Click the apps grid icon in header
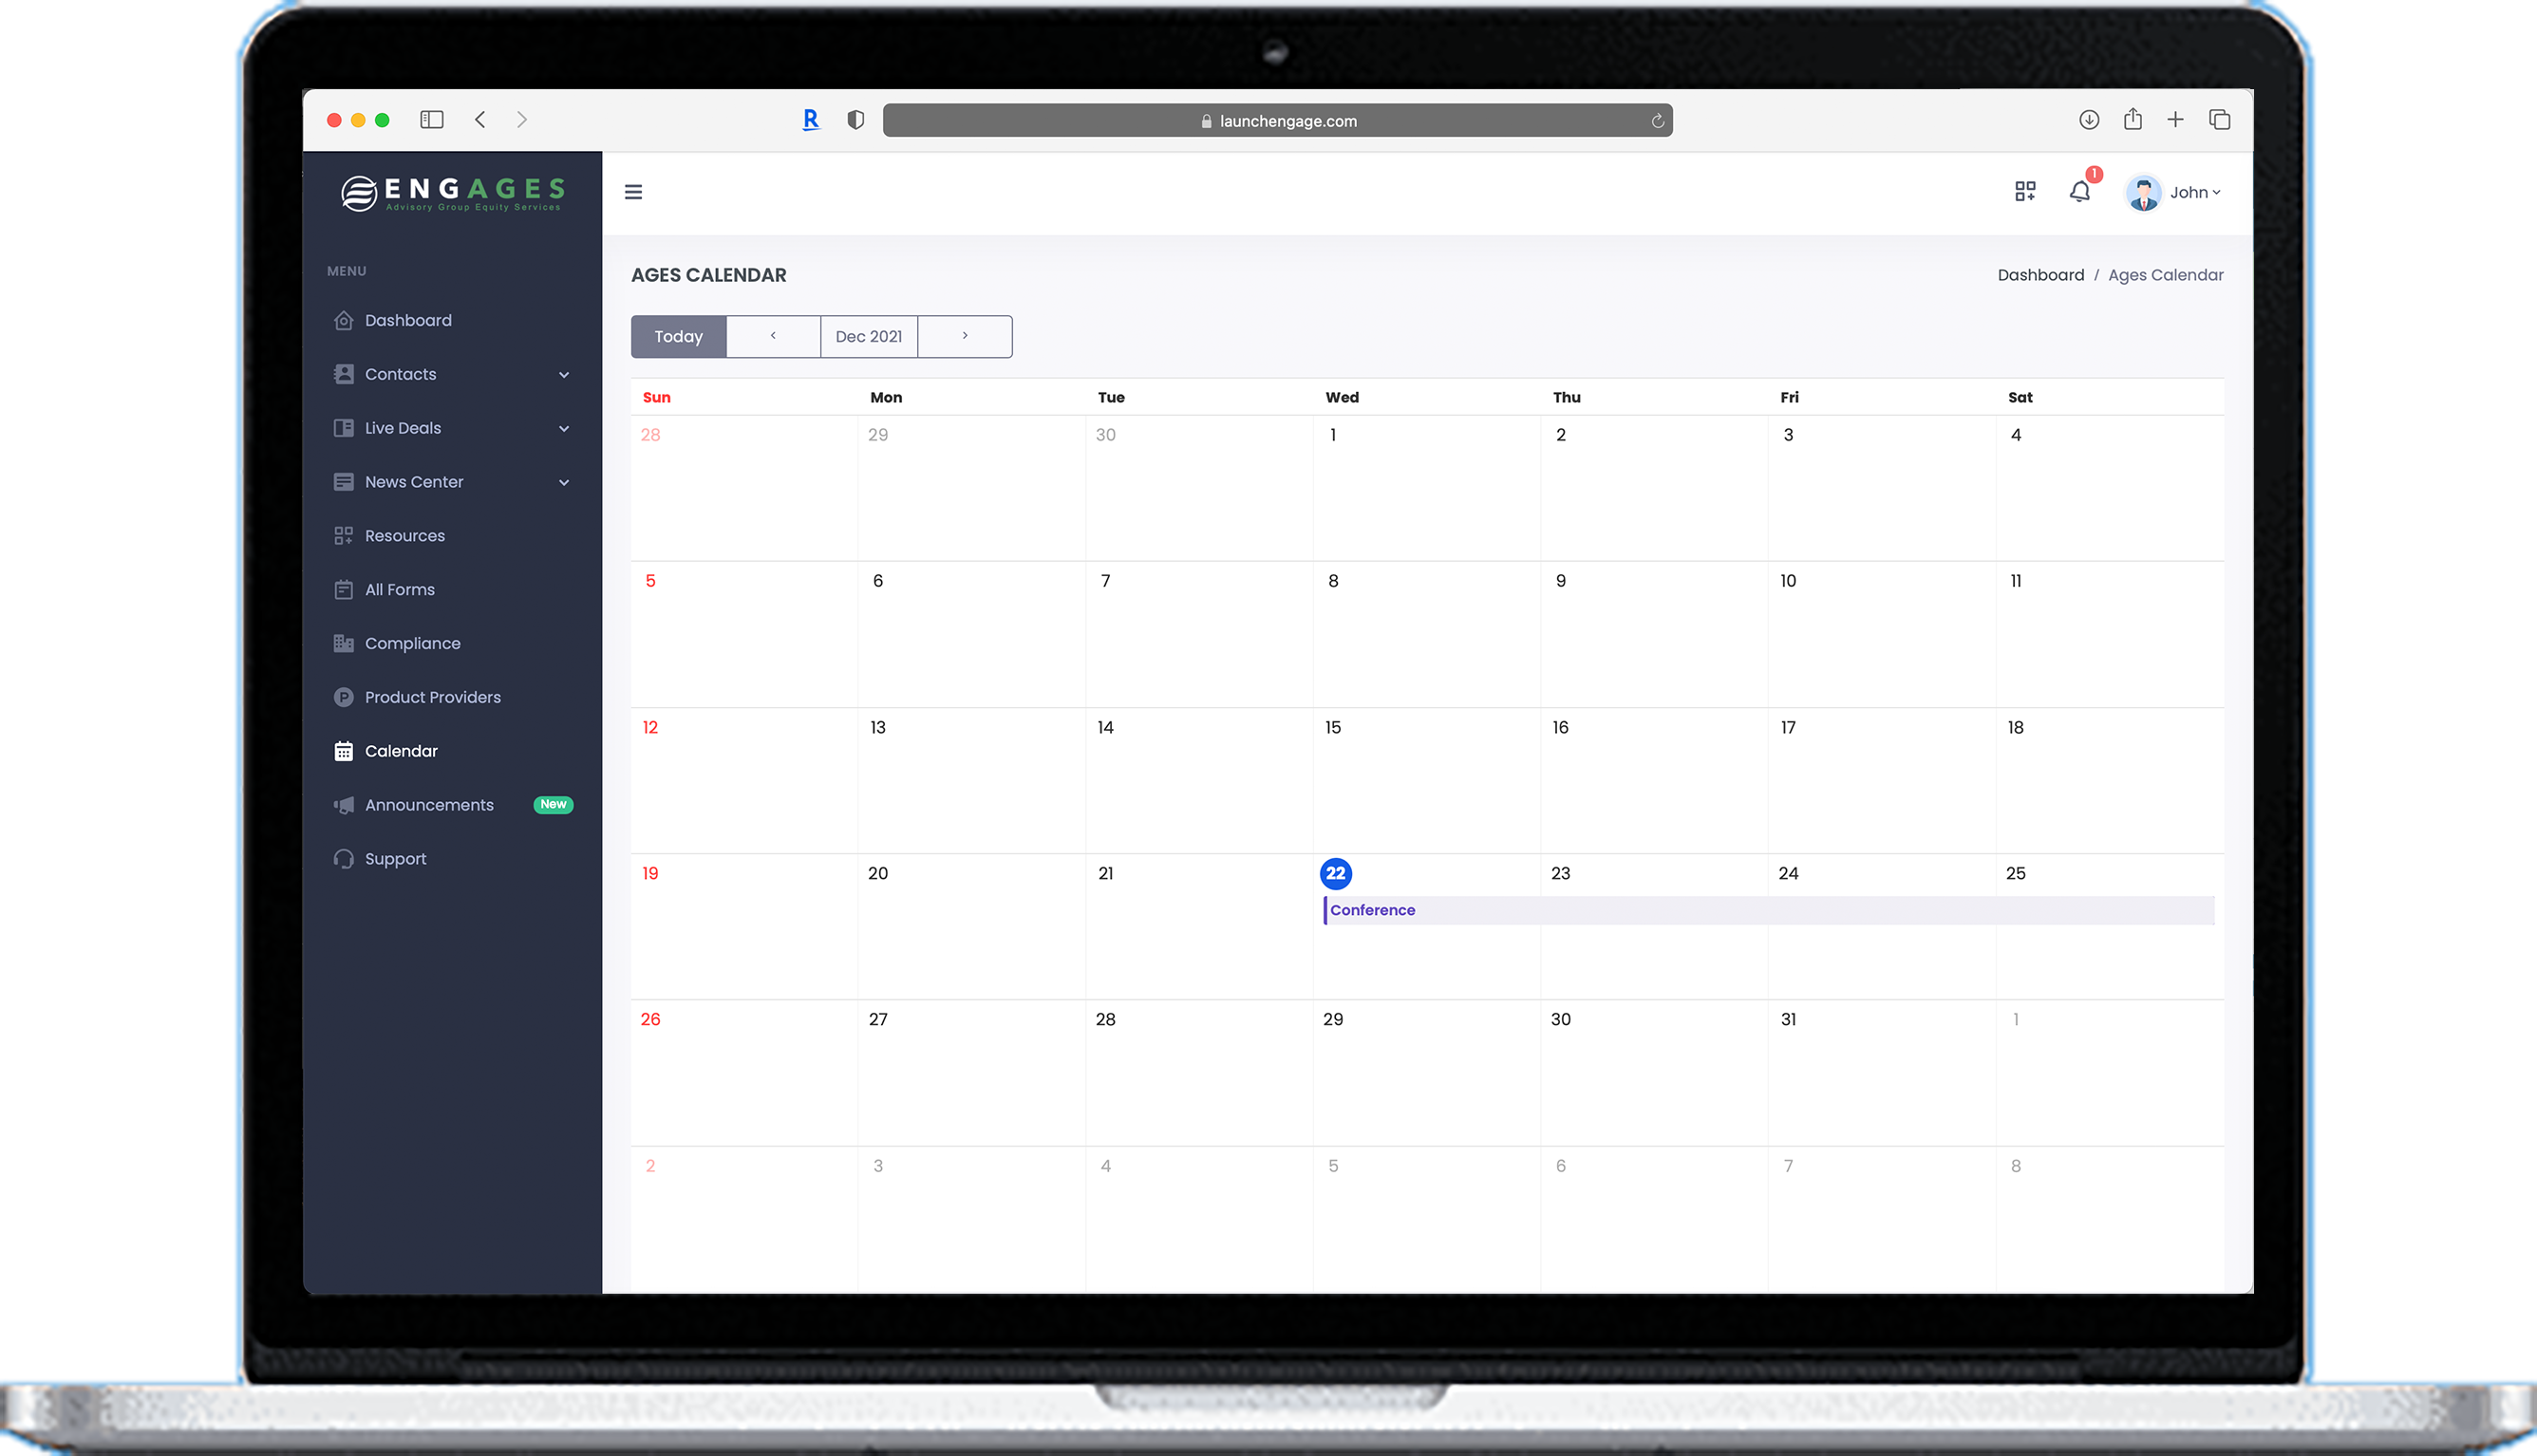 point(2025,192)
